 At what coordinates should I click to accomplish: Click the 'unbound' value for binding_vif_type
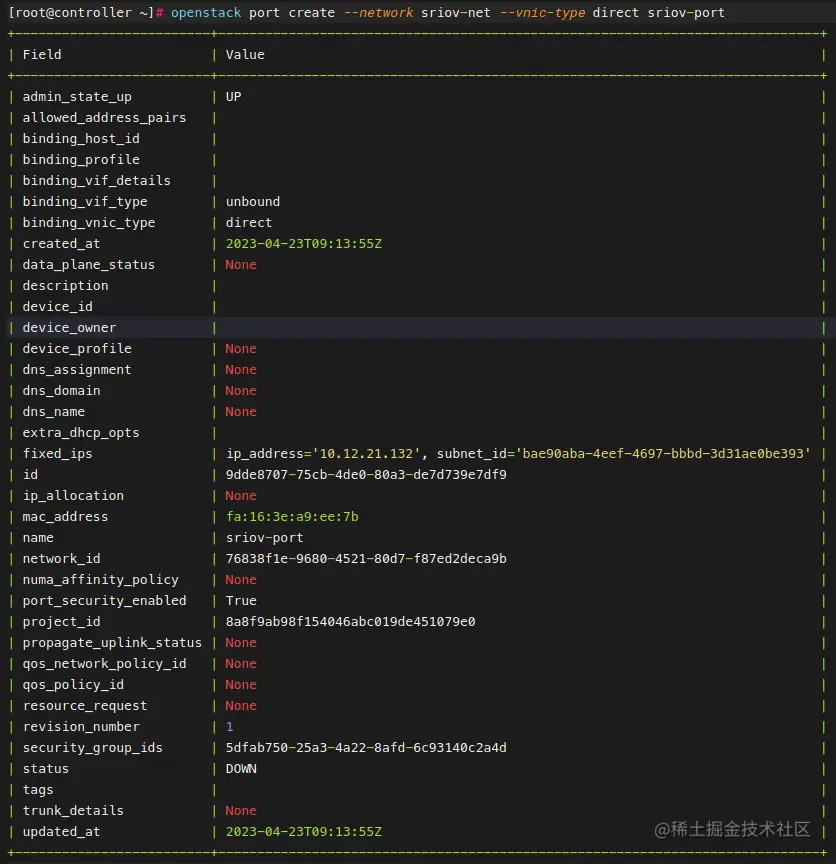[x=253, y=202]
